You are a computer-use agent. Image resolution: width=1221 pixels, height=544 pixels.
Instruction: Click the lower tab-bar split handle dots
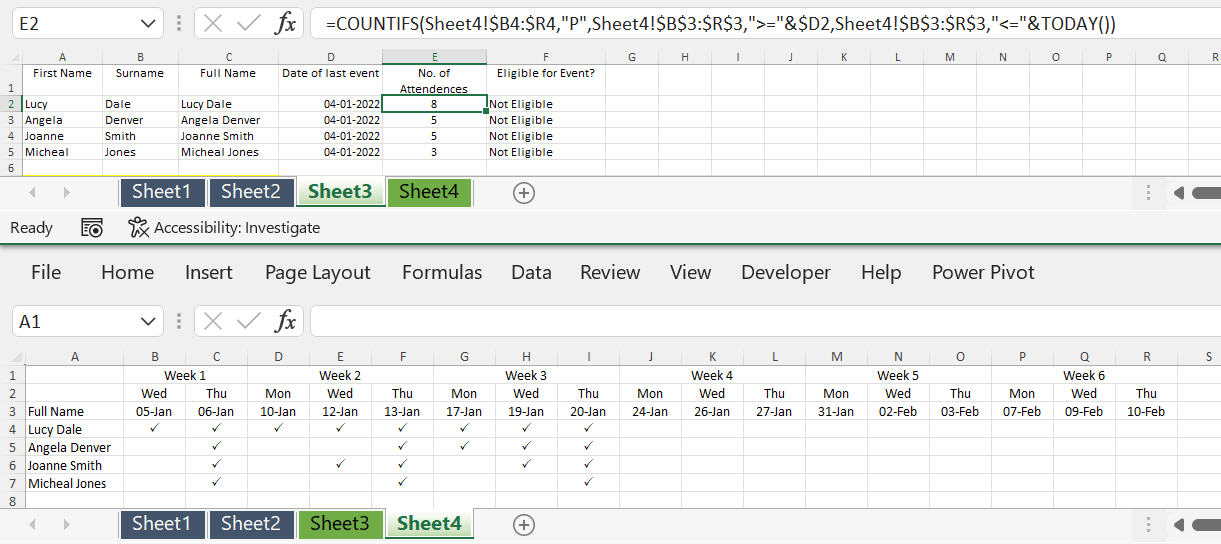(x=1148, y=524)
